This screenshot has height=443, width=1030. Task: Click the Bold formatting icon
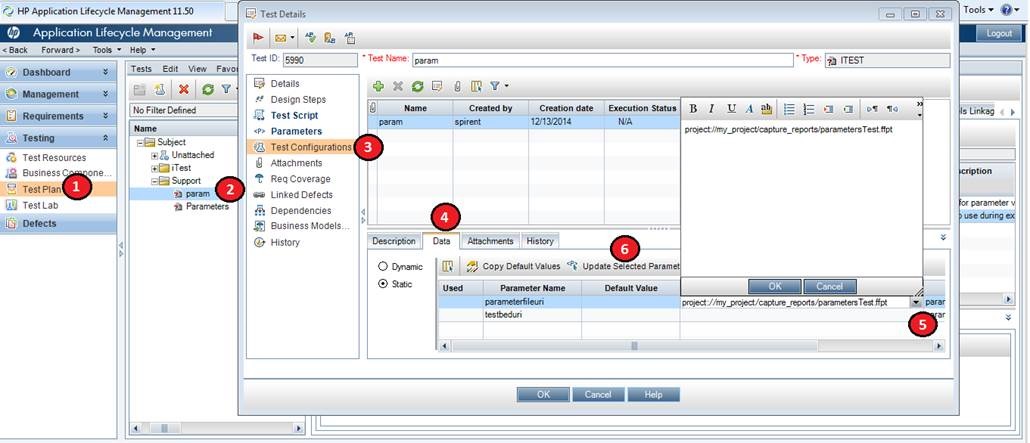coord(693,109)
